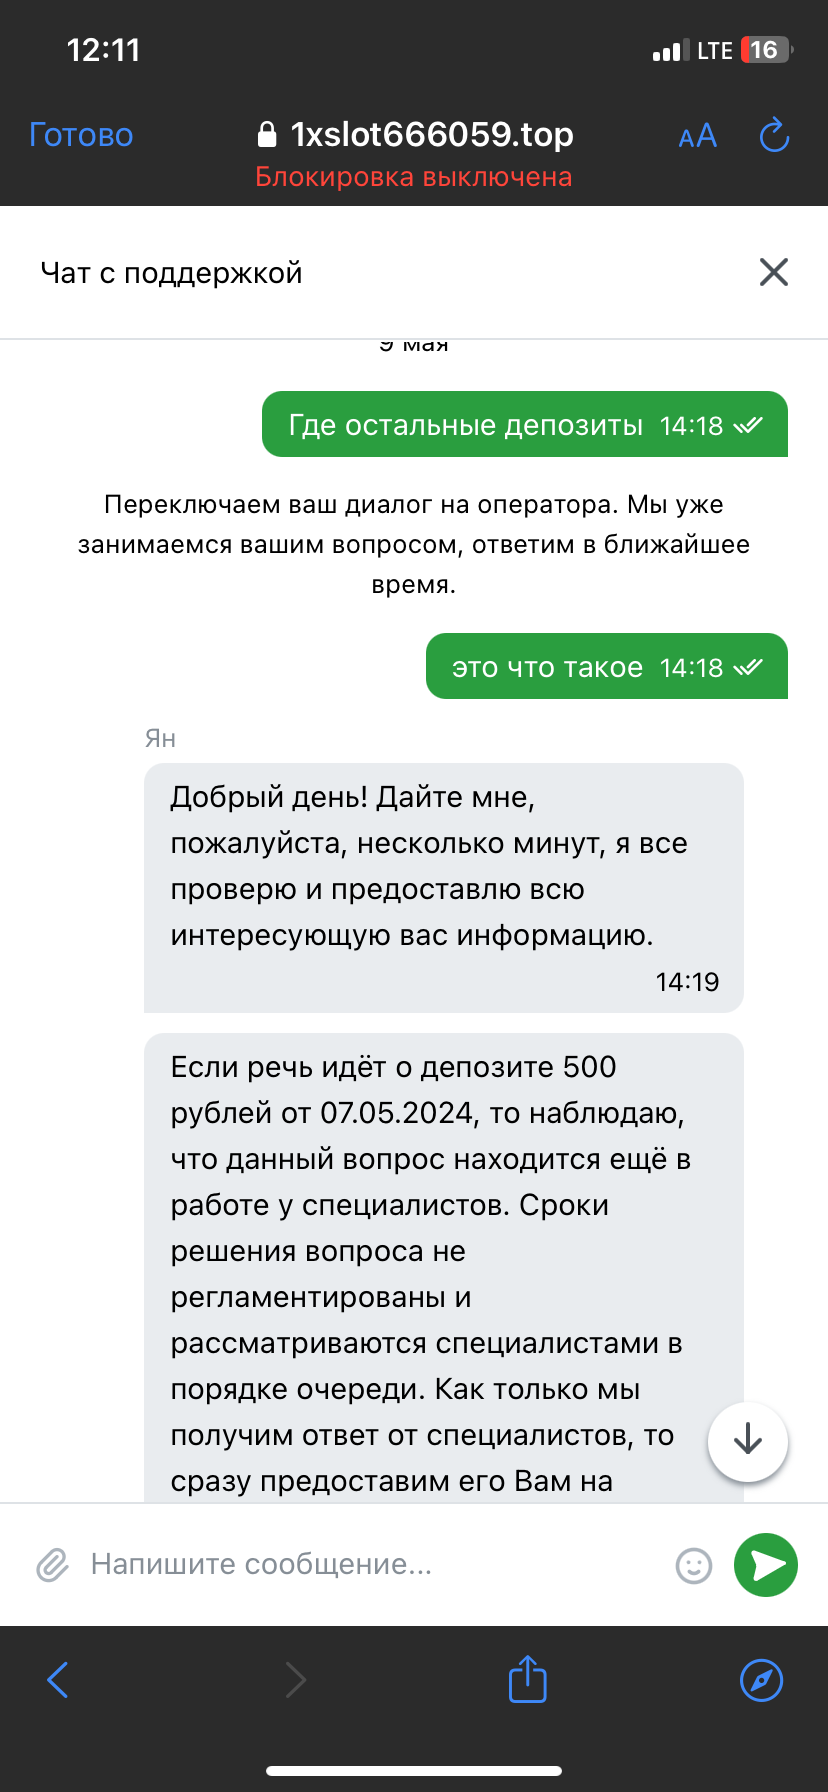Image resolution: width=828 pixels, height=1792 pixels.
Task: Focus the Напишите сообщение input field
Action: click(370, 1565)
